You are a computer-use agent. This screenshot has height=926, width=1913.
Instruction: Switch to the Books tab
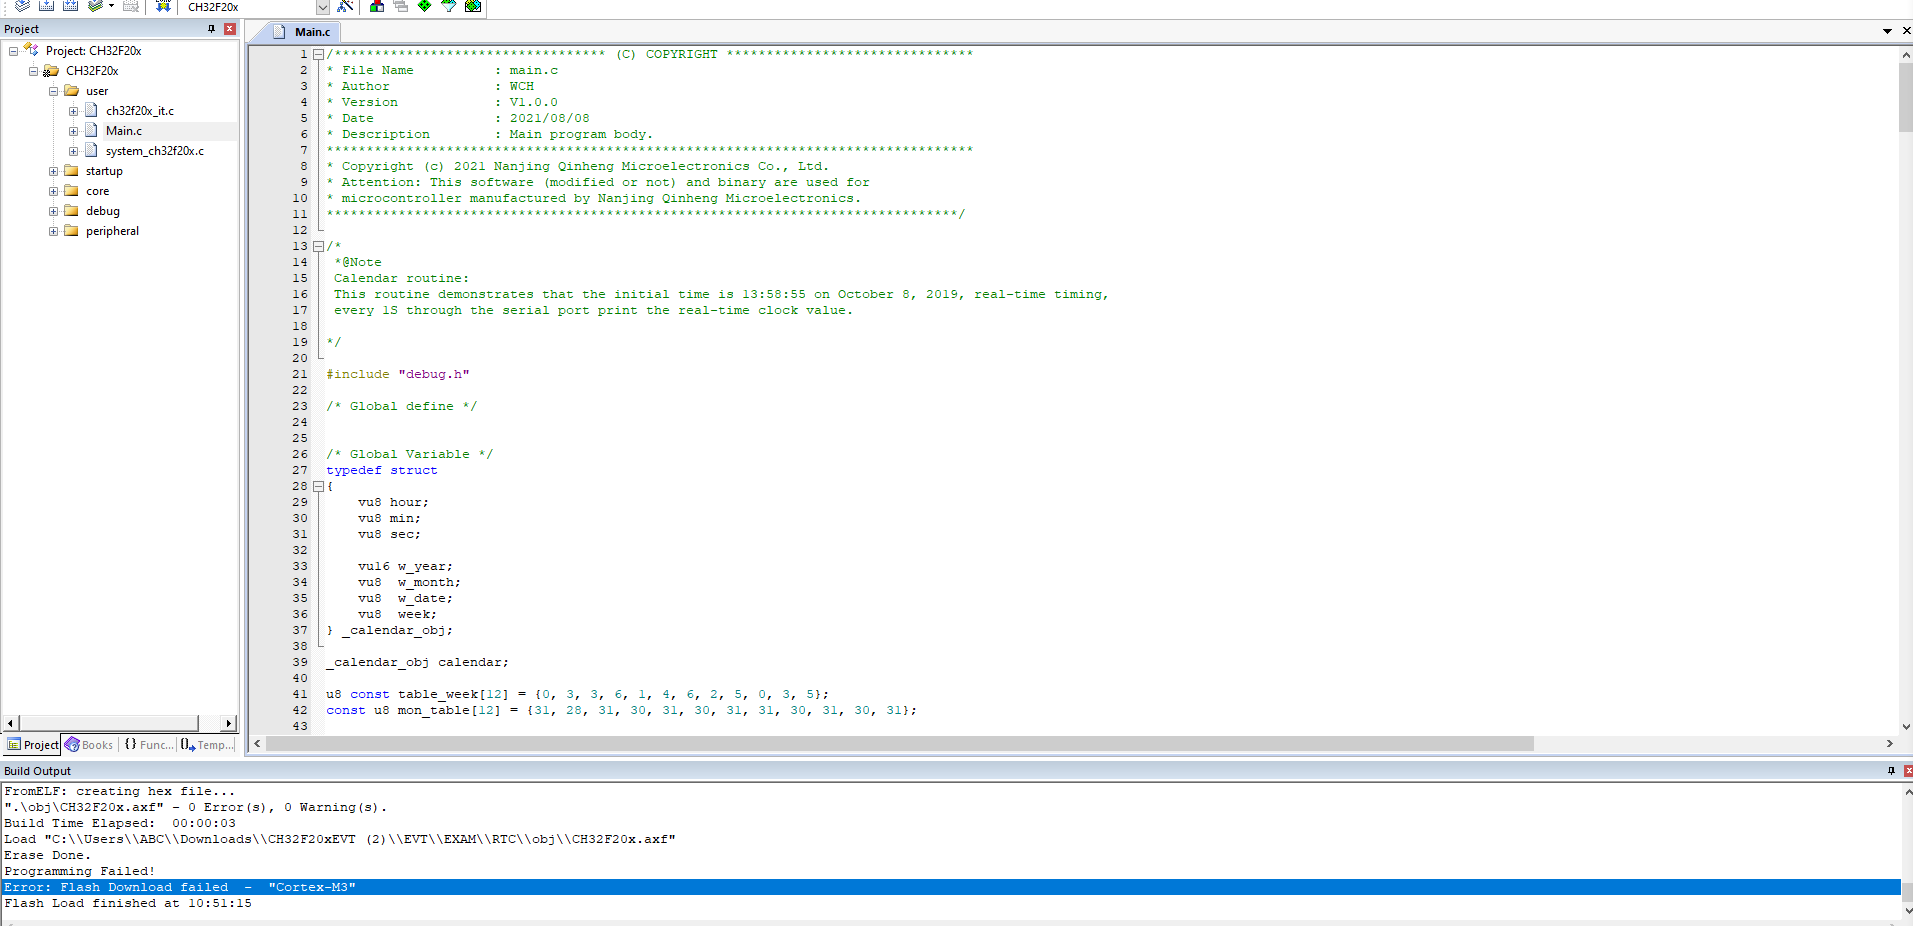(89, 745)
